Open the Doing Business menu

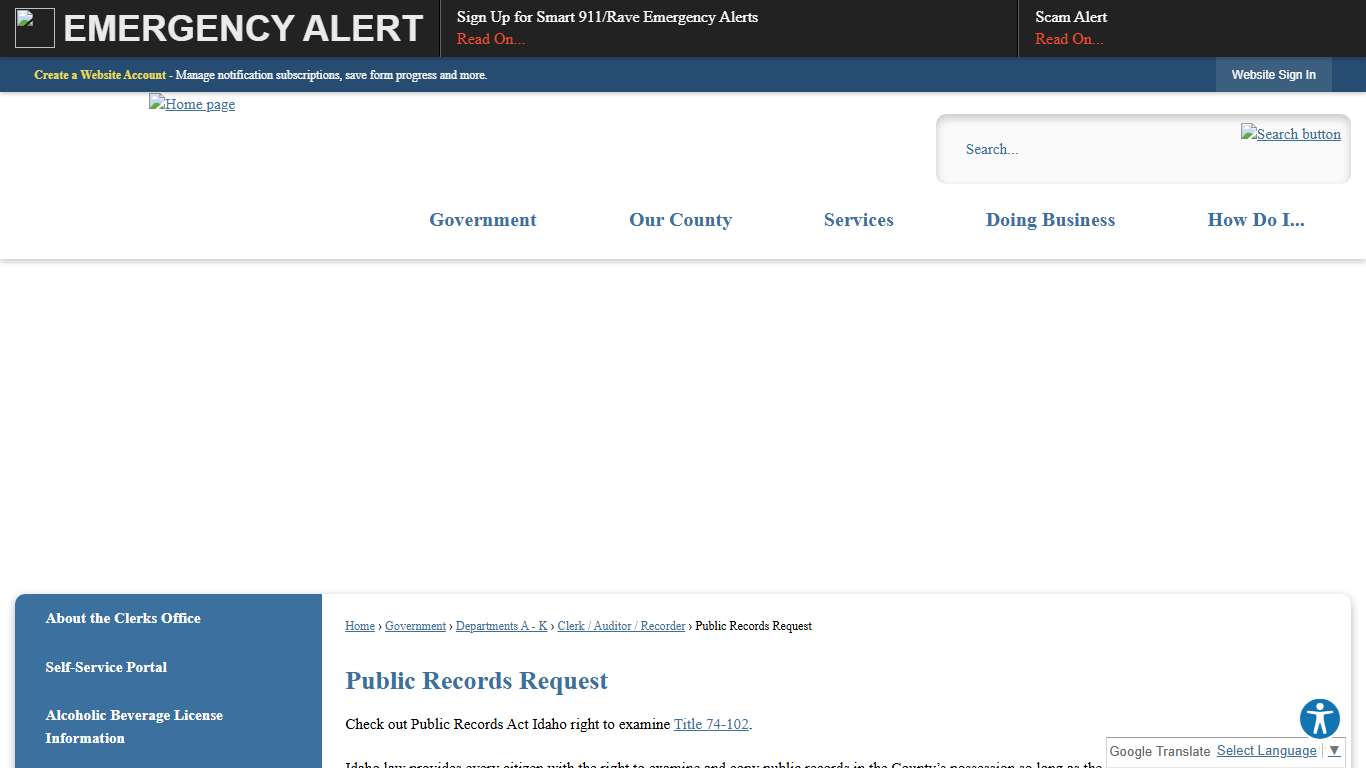coord(1050,220)
